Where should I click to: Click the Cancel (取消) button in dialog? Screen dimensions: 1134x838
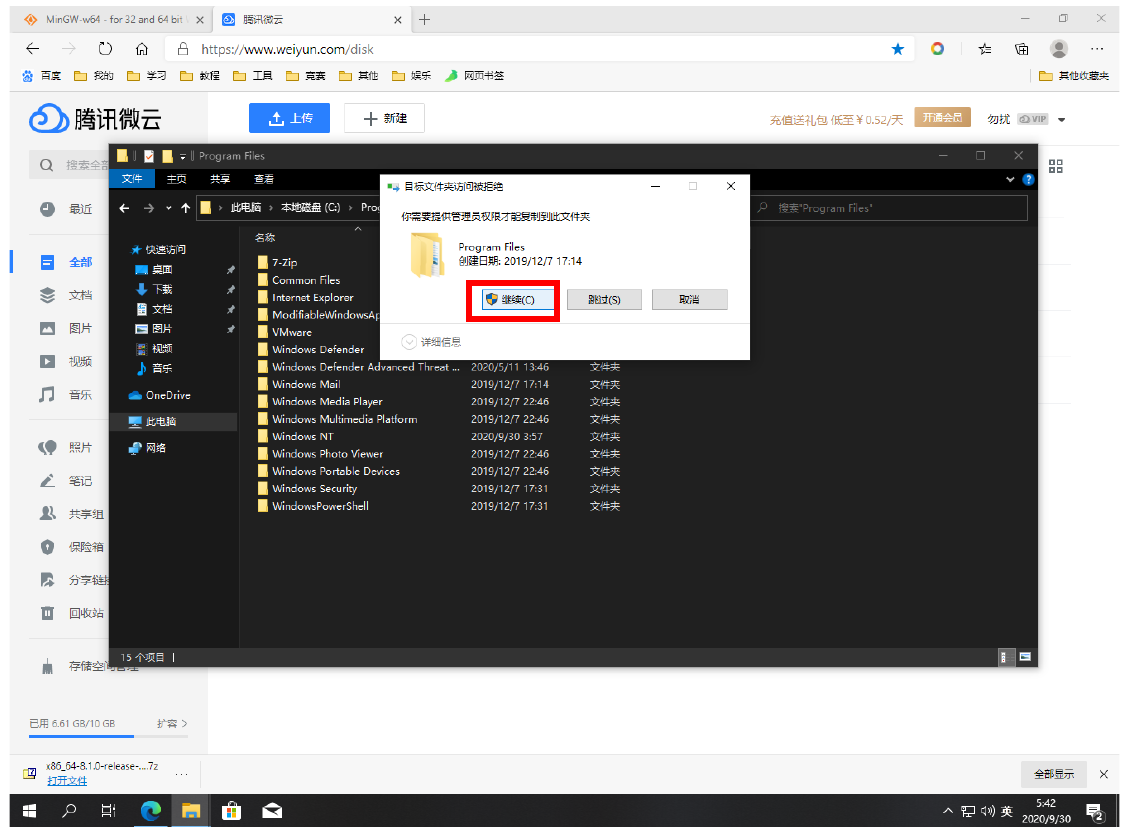click(x=689, y=300)
